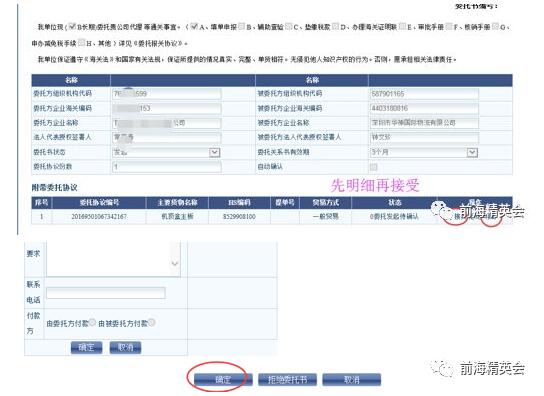Click 确定 in the small agreement form
544x396 pixels.
click(x=86, y=347)
